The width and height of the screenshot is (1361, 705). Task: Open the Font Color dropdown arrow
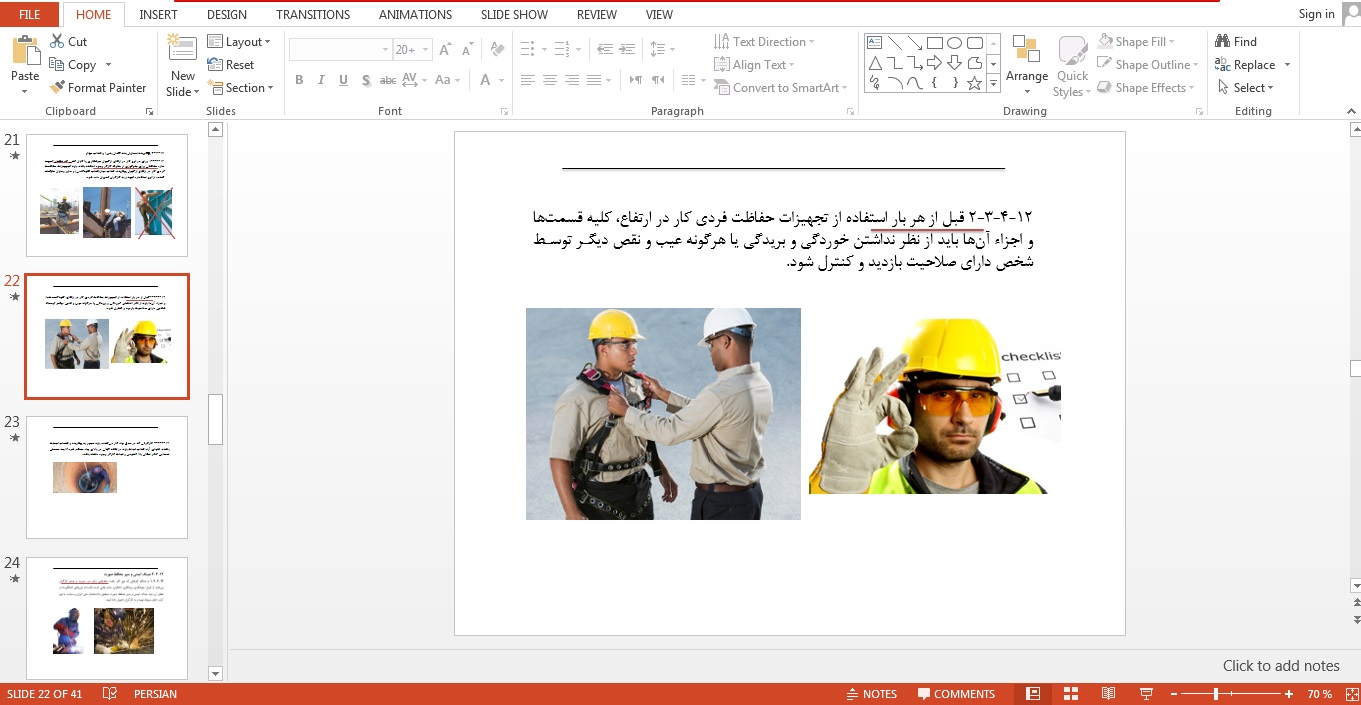[x=501, y=80]
